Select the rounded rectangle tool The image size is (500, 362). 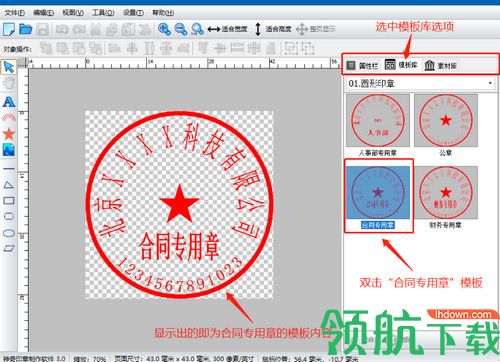(9, 217)
